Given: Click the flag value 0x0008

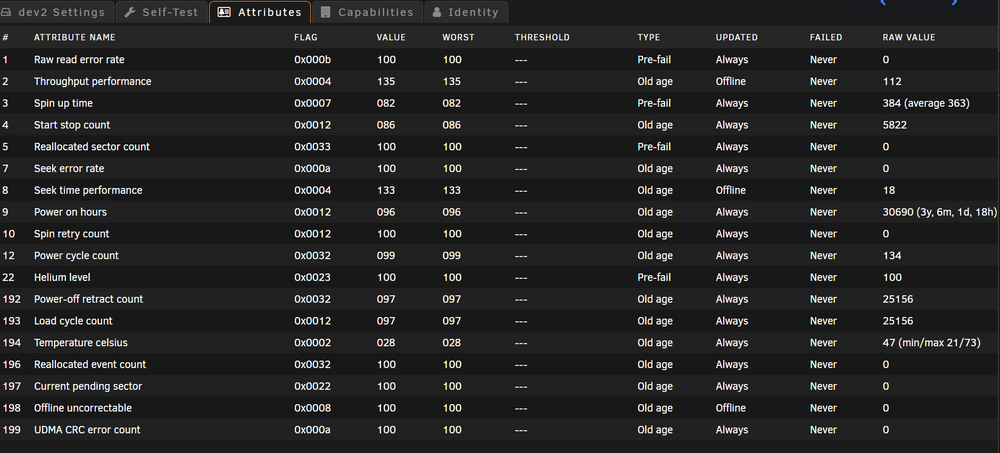Looking at the screenshot, I should coord(312,408).
